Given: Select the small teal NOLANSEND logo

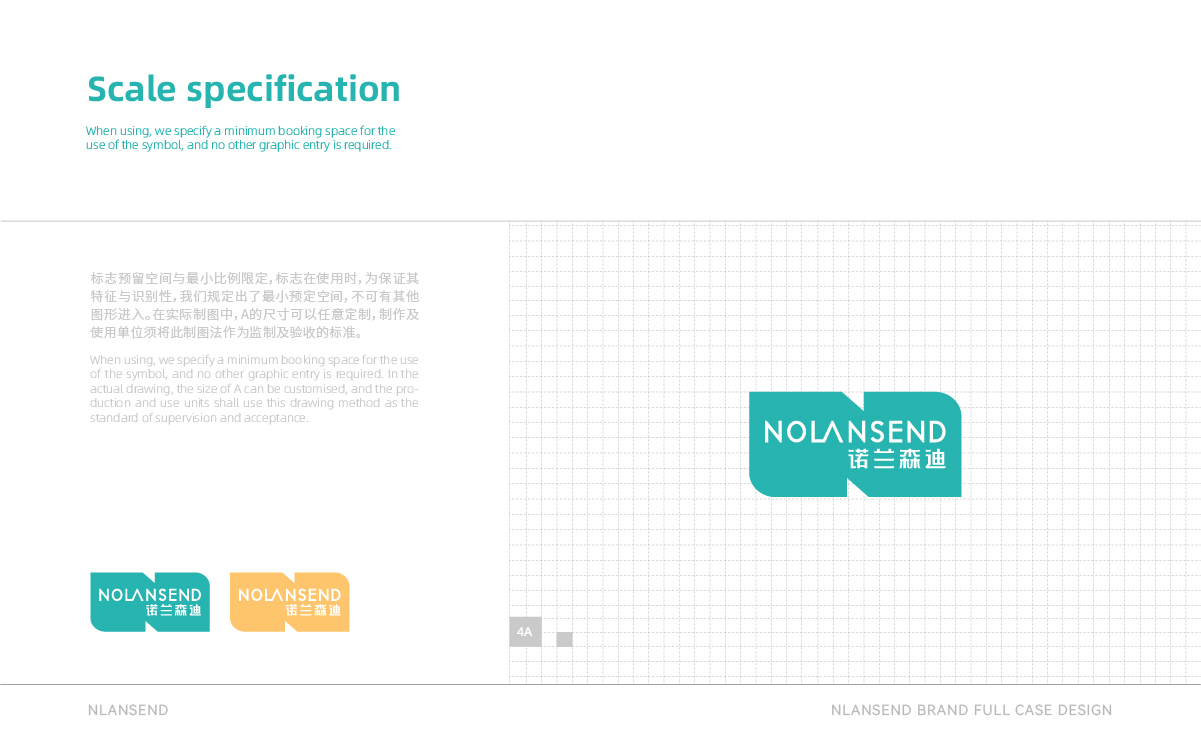Looking at the screenshot, I should click(150, 602).
